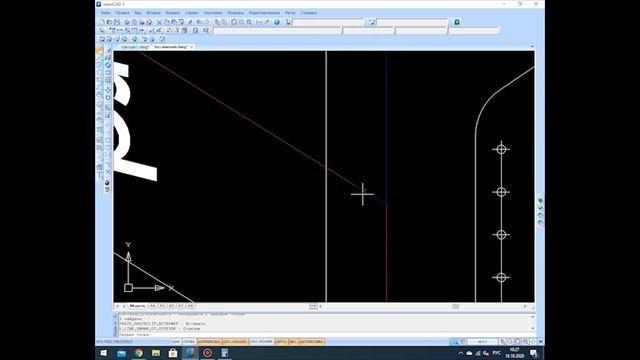This screenshot has height=360, width=640.
Task: Select the Text tool marked T
Action: pos(100,175)
